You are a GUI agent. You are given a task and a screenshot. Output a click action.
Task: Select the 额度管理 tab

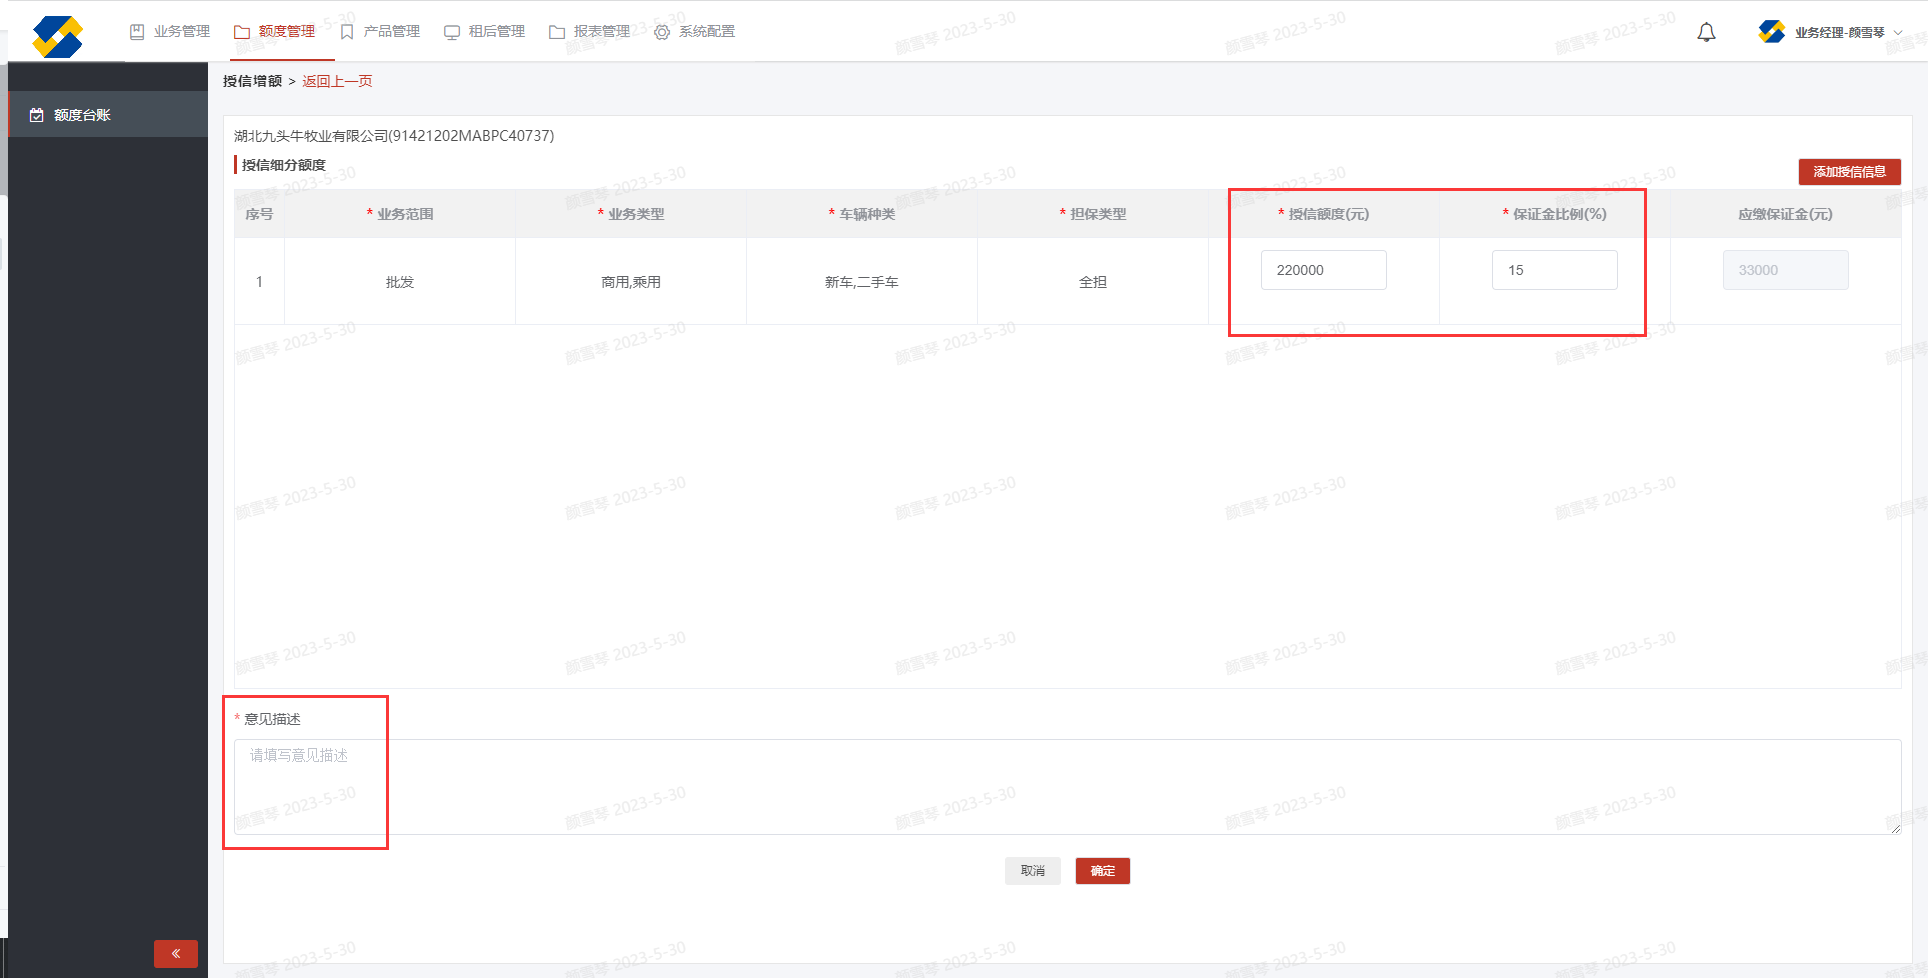coord(275,32)
